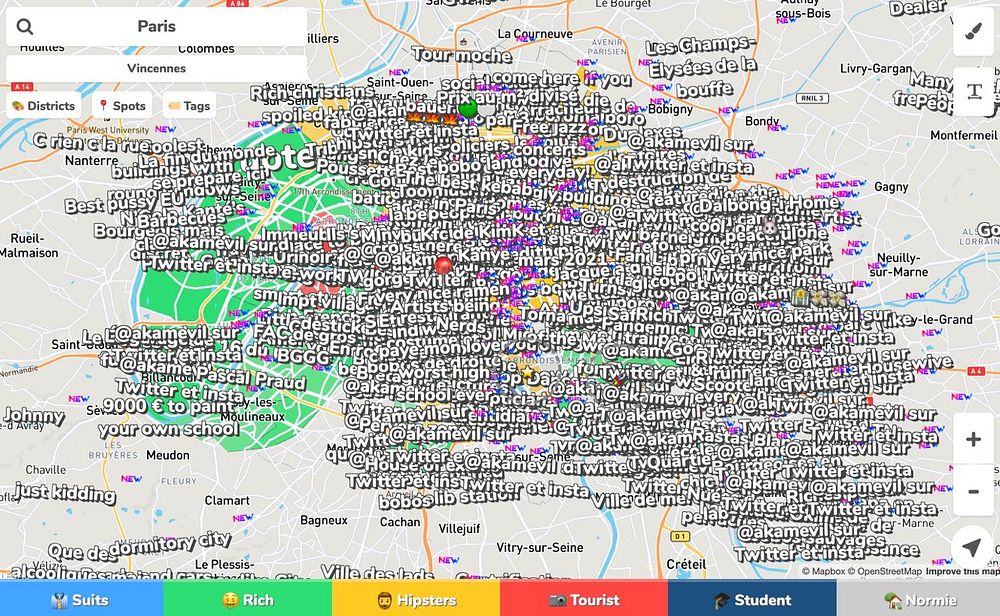The width and height of the screenshot is (1000, 616).
Task: Select the text T tool
Action: (973, 92)
